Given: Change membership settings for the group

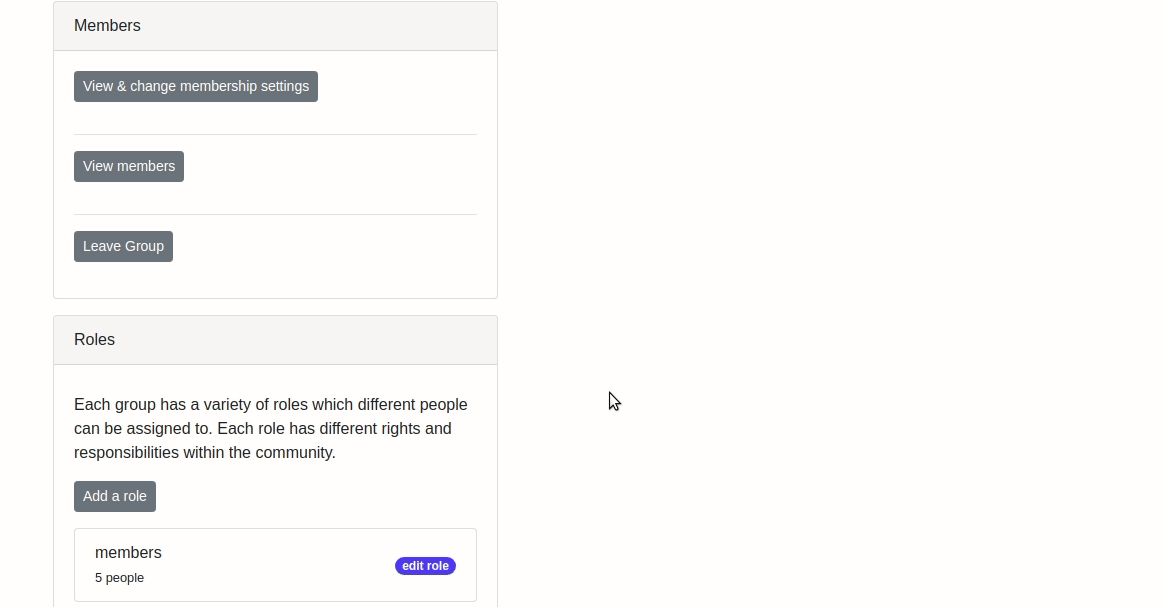Looking at the screenshot, I should [196, 86].
